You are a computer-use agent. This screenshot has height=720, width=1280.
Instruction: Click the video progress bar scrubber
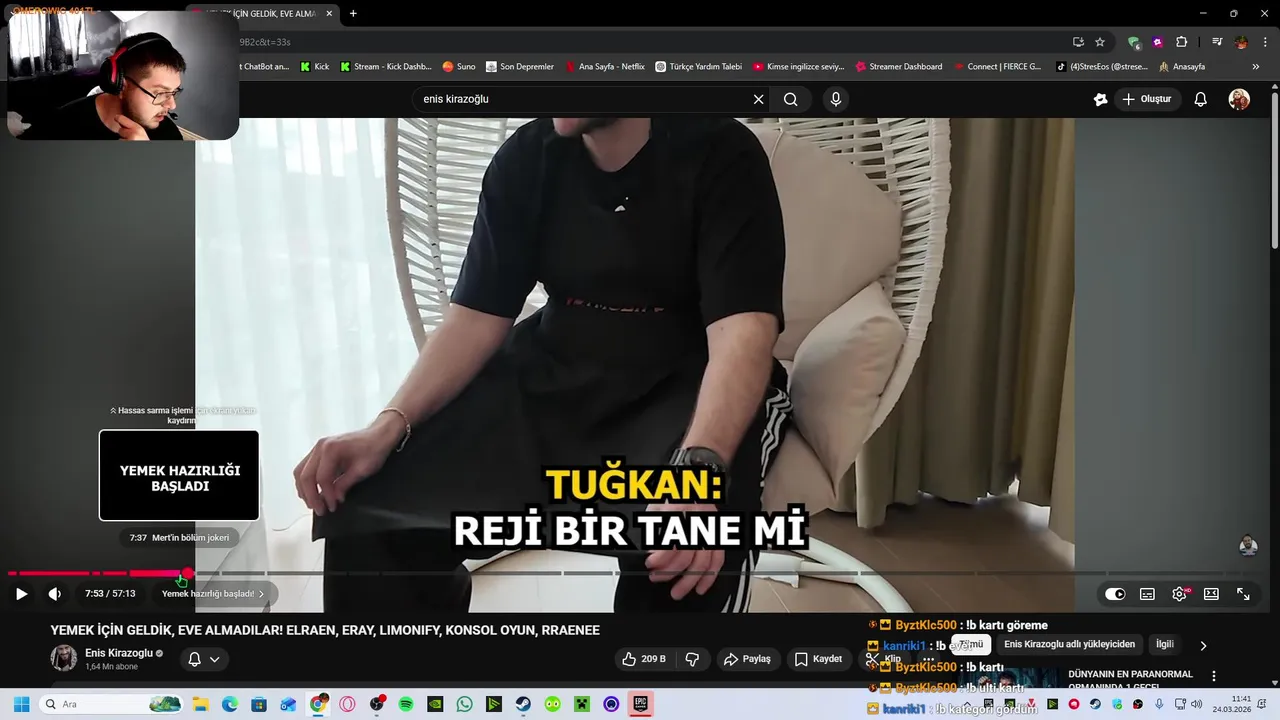(x=188, y=573)
